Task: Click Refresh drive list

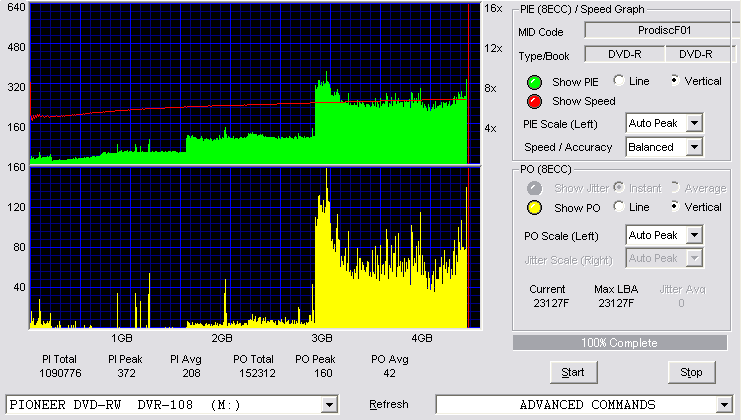Action: point(389,404)
